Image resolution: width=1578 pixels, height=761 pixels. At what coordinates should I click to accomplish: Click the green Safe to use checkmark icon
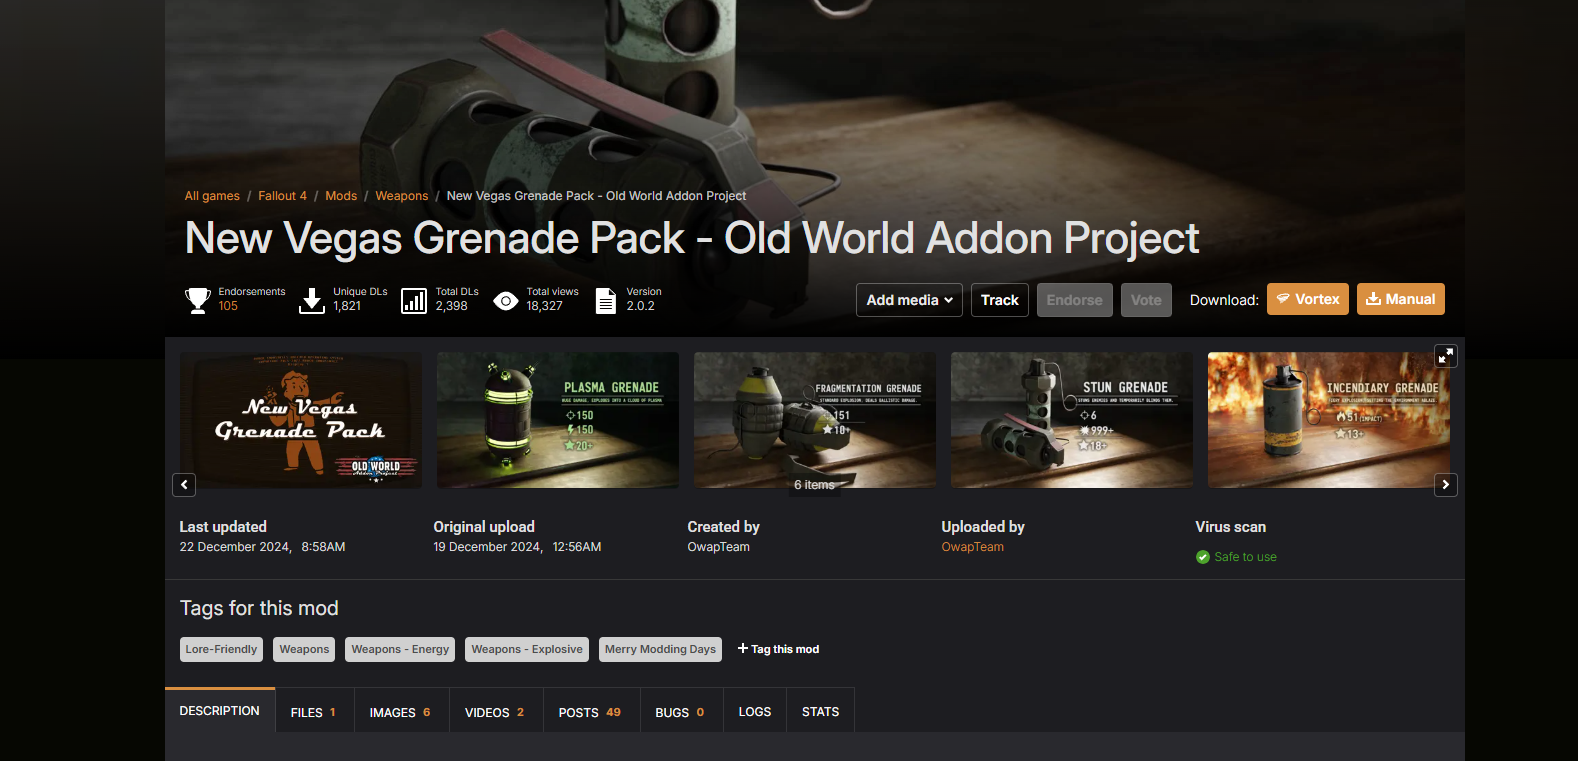click(1203, 557)
